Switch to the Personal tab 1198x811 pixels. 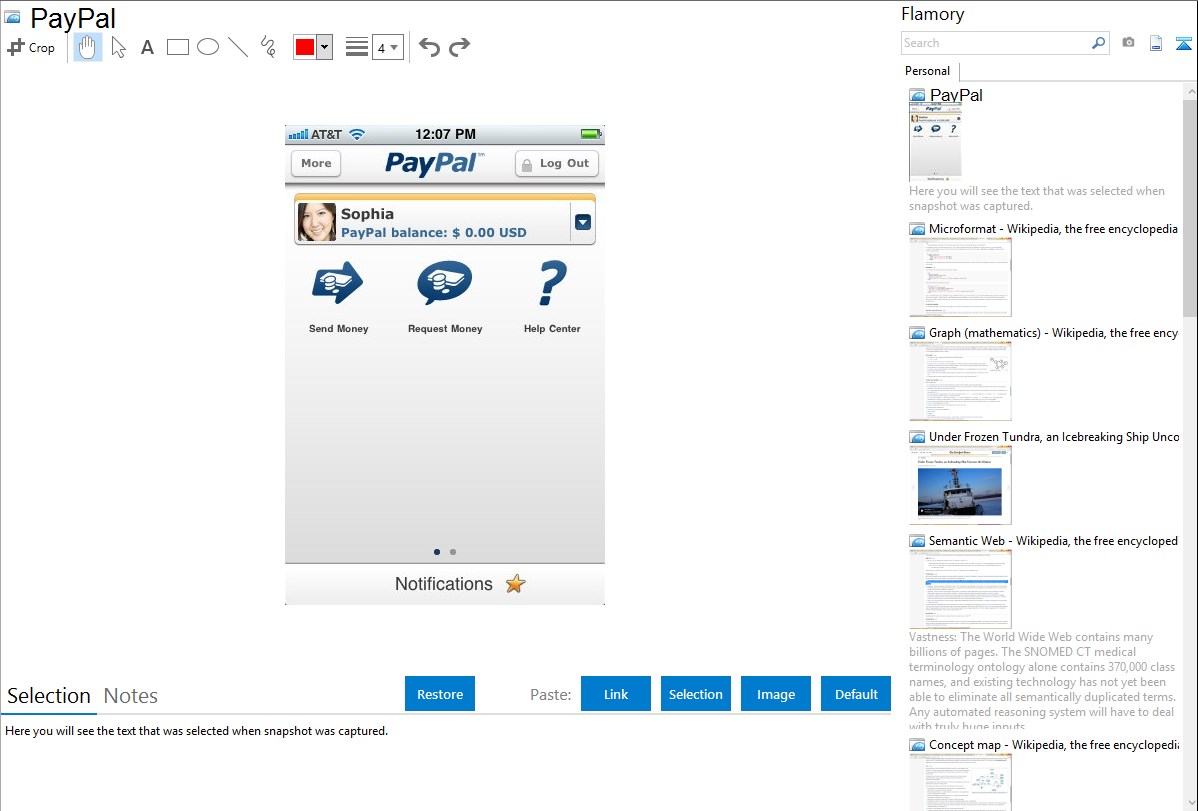coord(928,70)
